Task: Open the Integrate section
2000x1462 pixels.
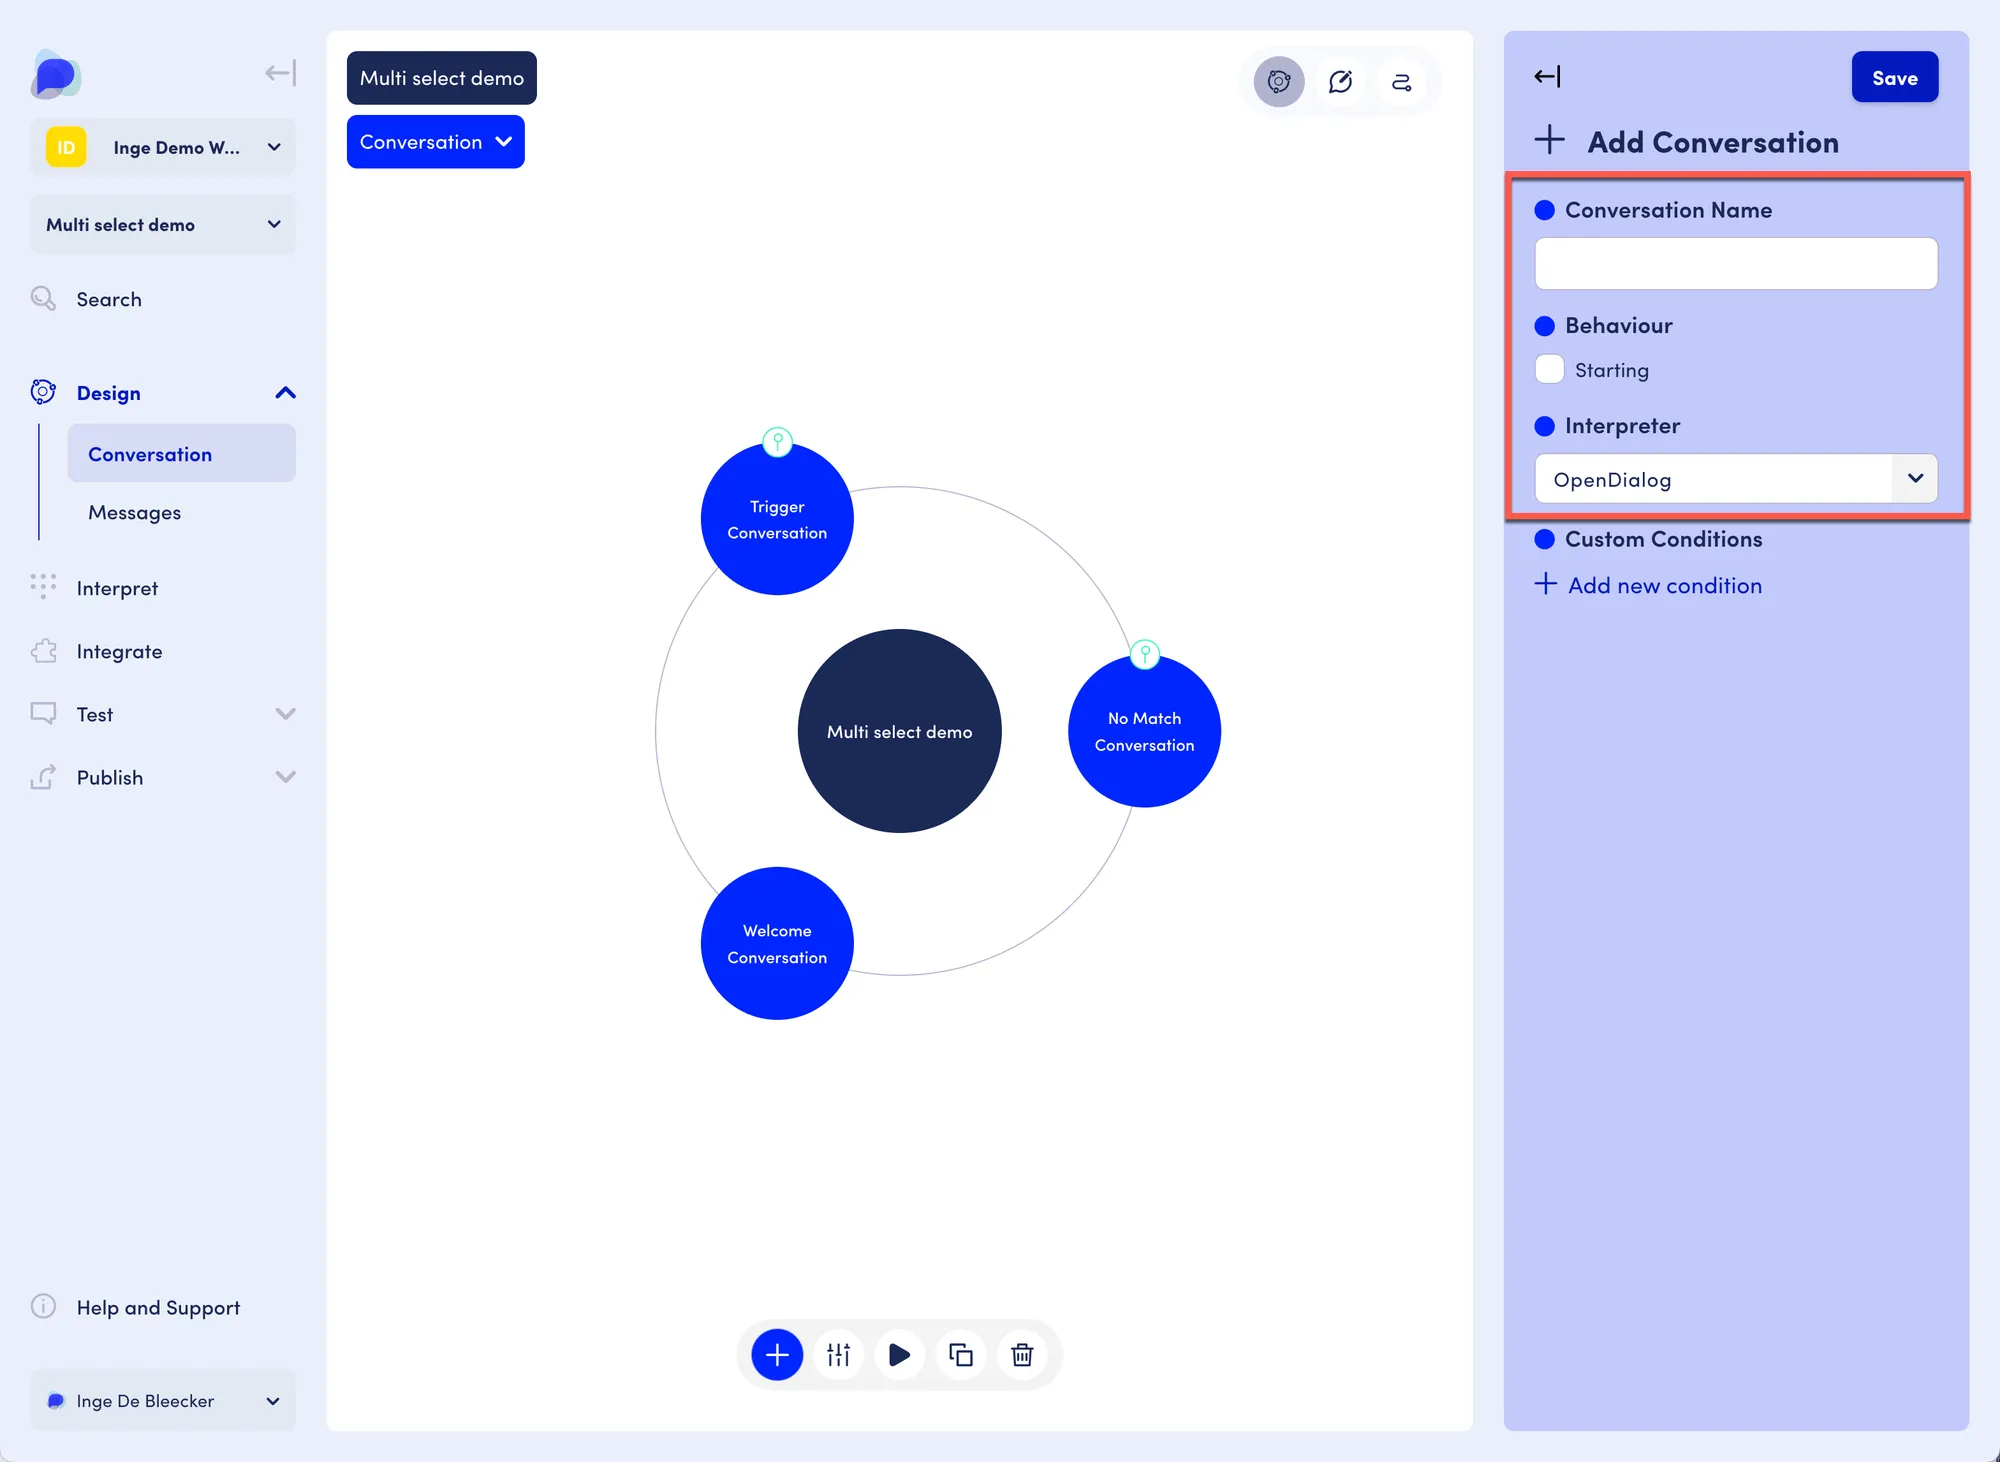Action: pyautogui.click(x=119, y=651)
